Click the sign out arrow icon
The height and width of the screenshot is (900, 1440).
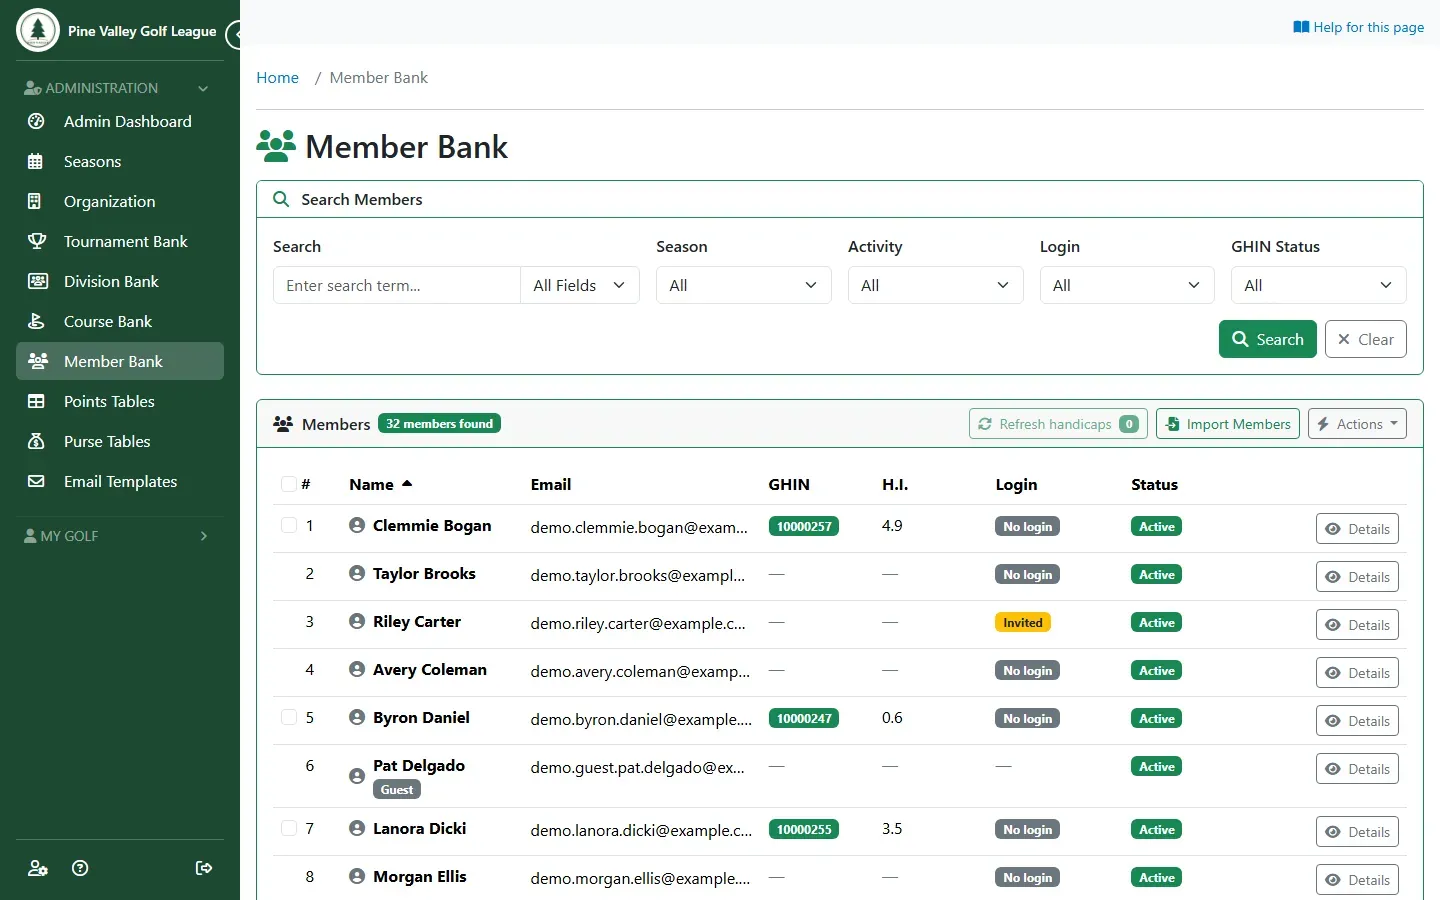click(x=204, y=868)
